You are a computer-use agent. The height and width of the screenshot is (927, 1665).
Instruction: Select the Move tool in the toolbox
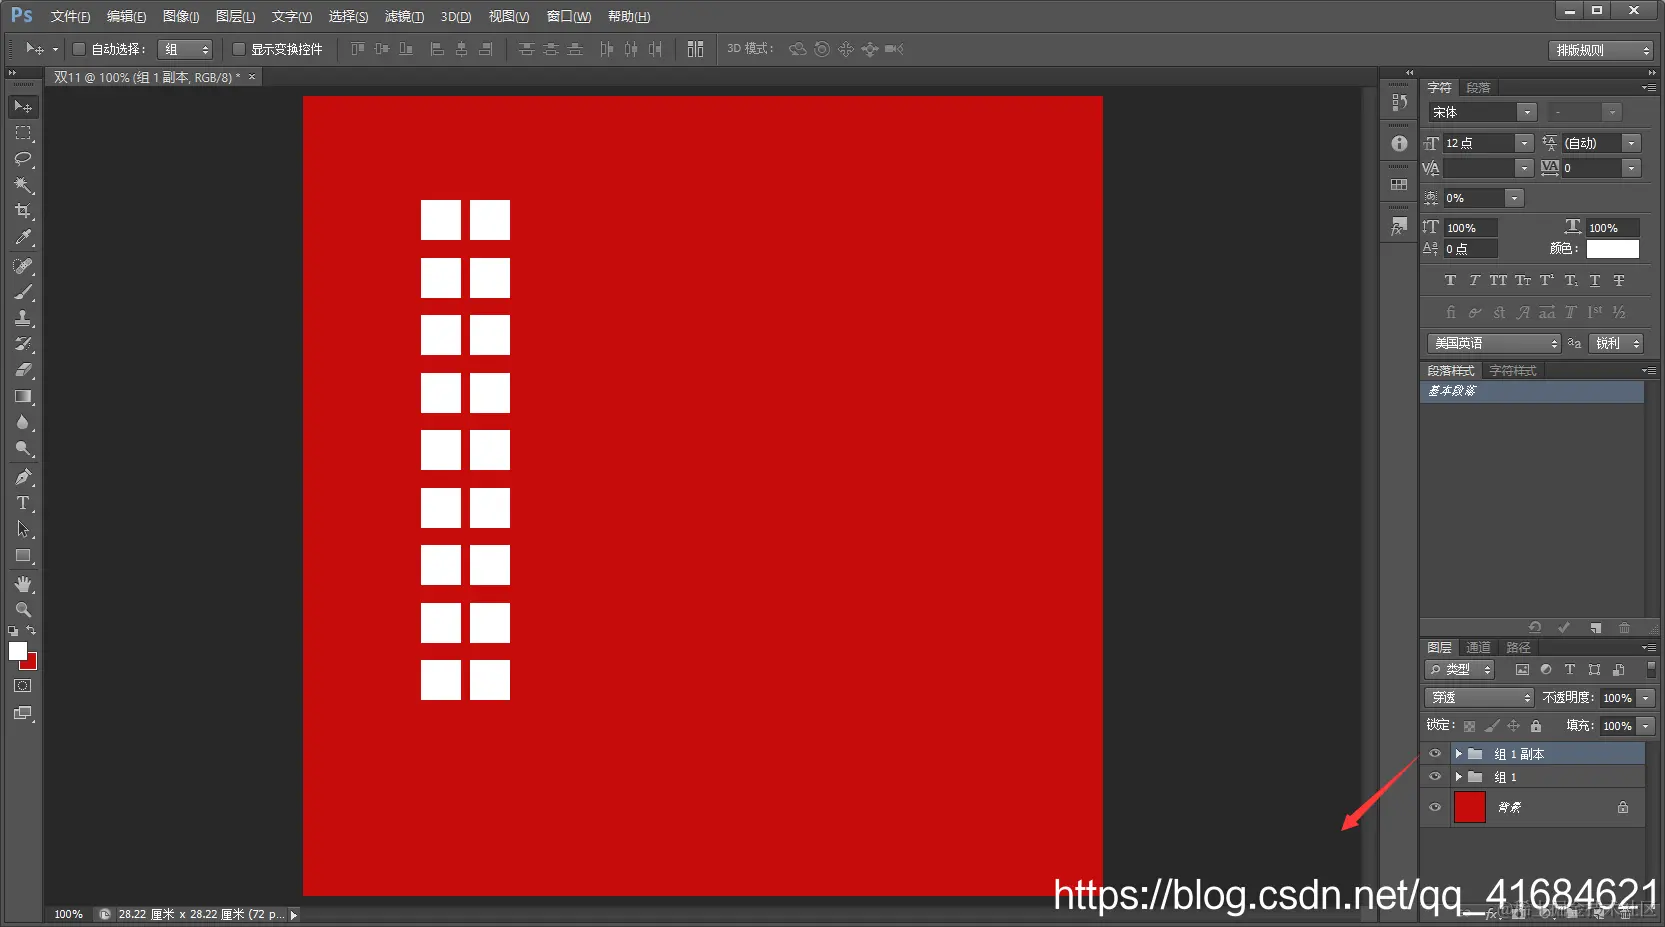tap(23, 107)
